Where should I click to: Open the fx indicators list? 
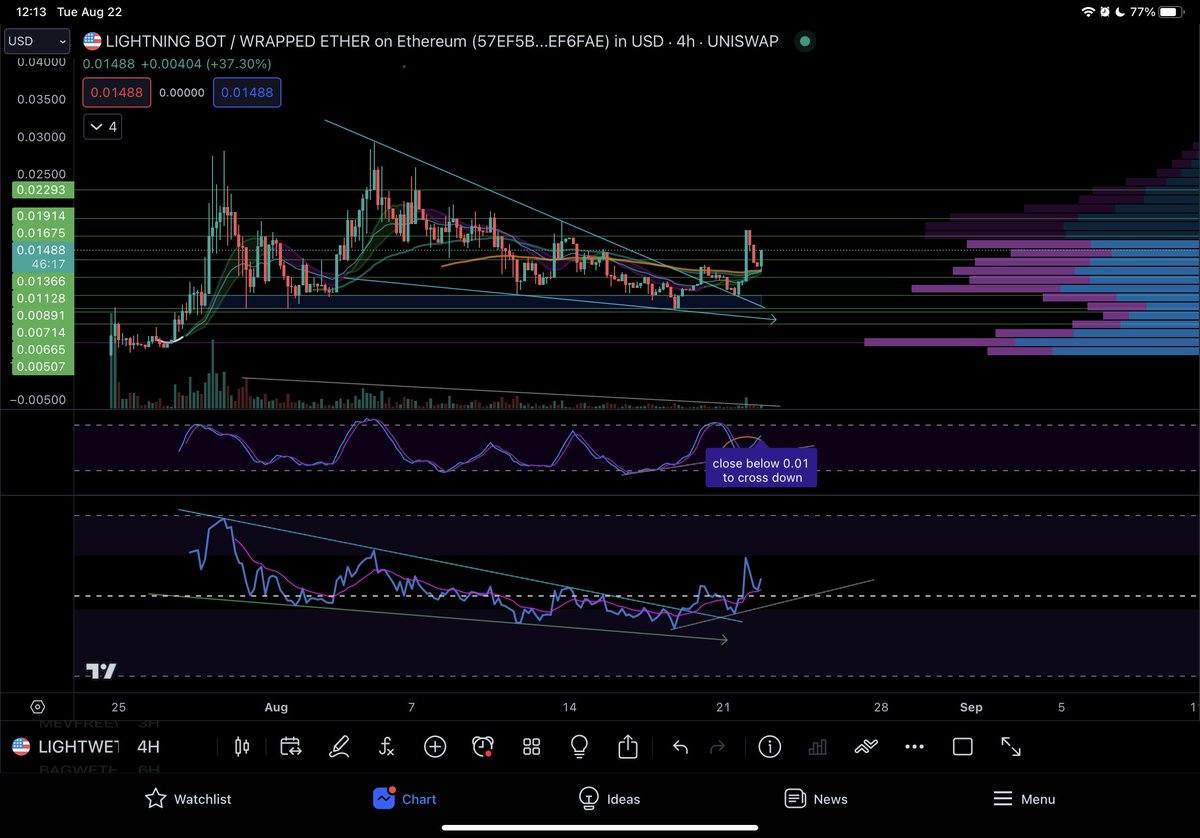387,746
